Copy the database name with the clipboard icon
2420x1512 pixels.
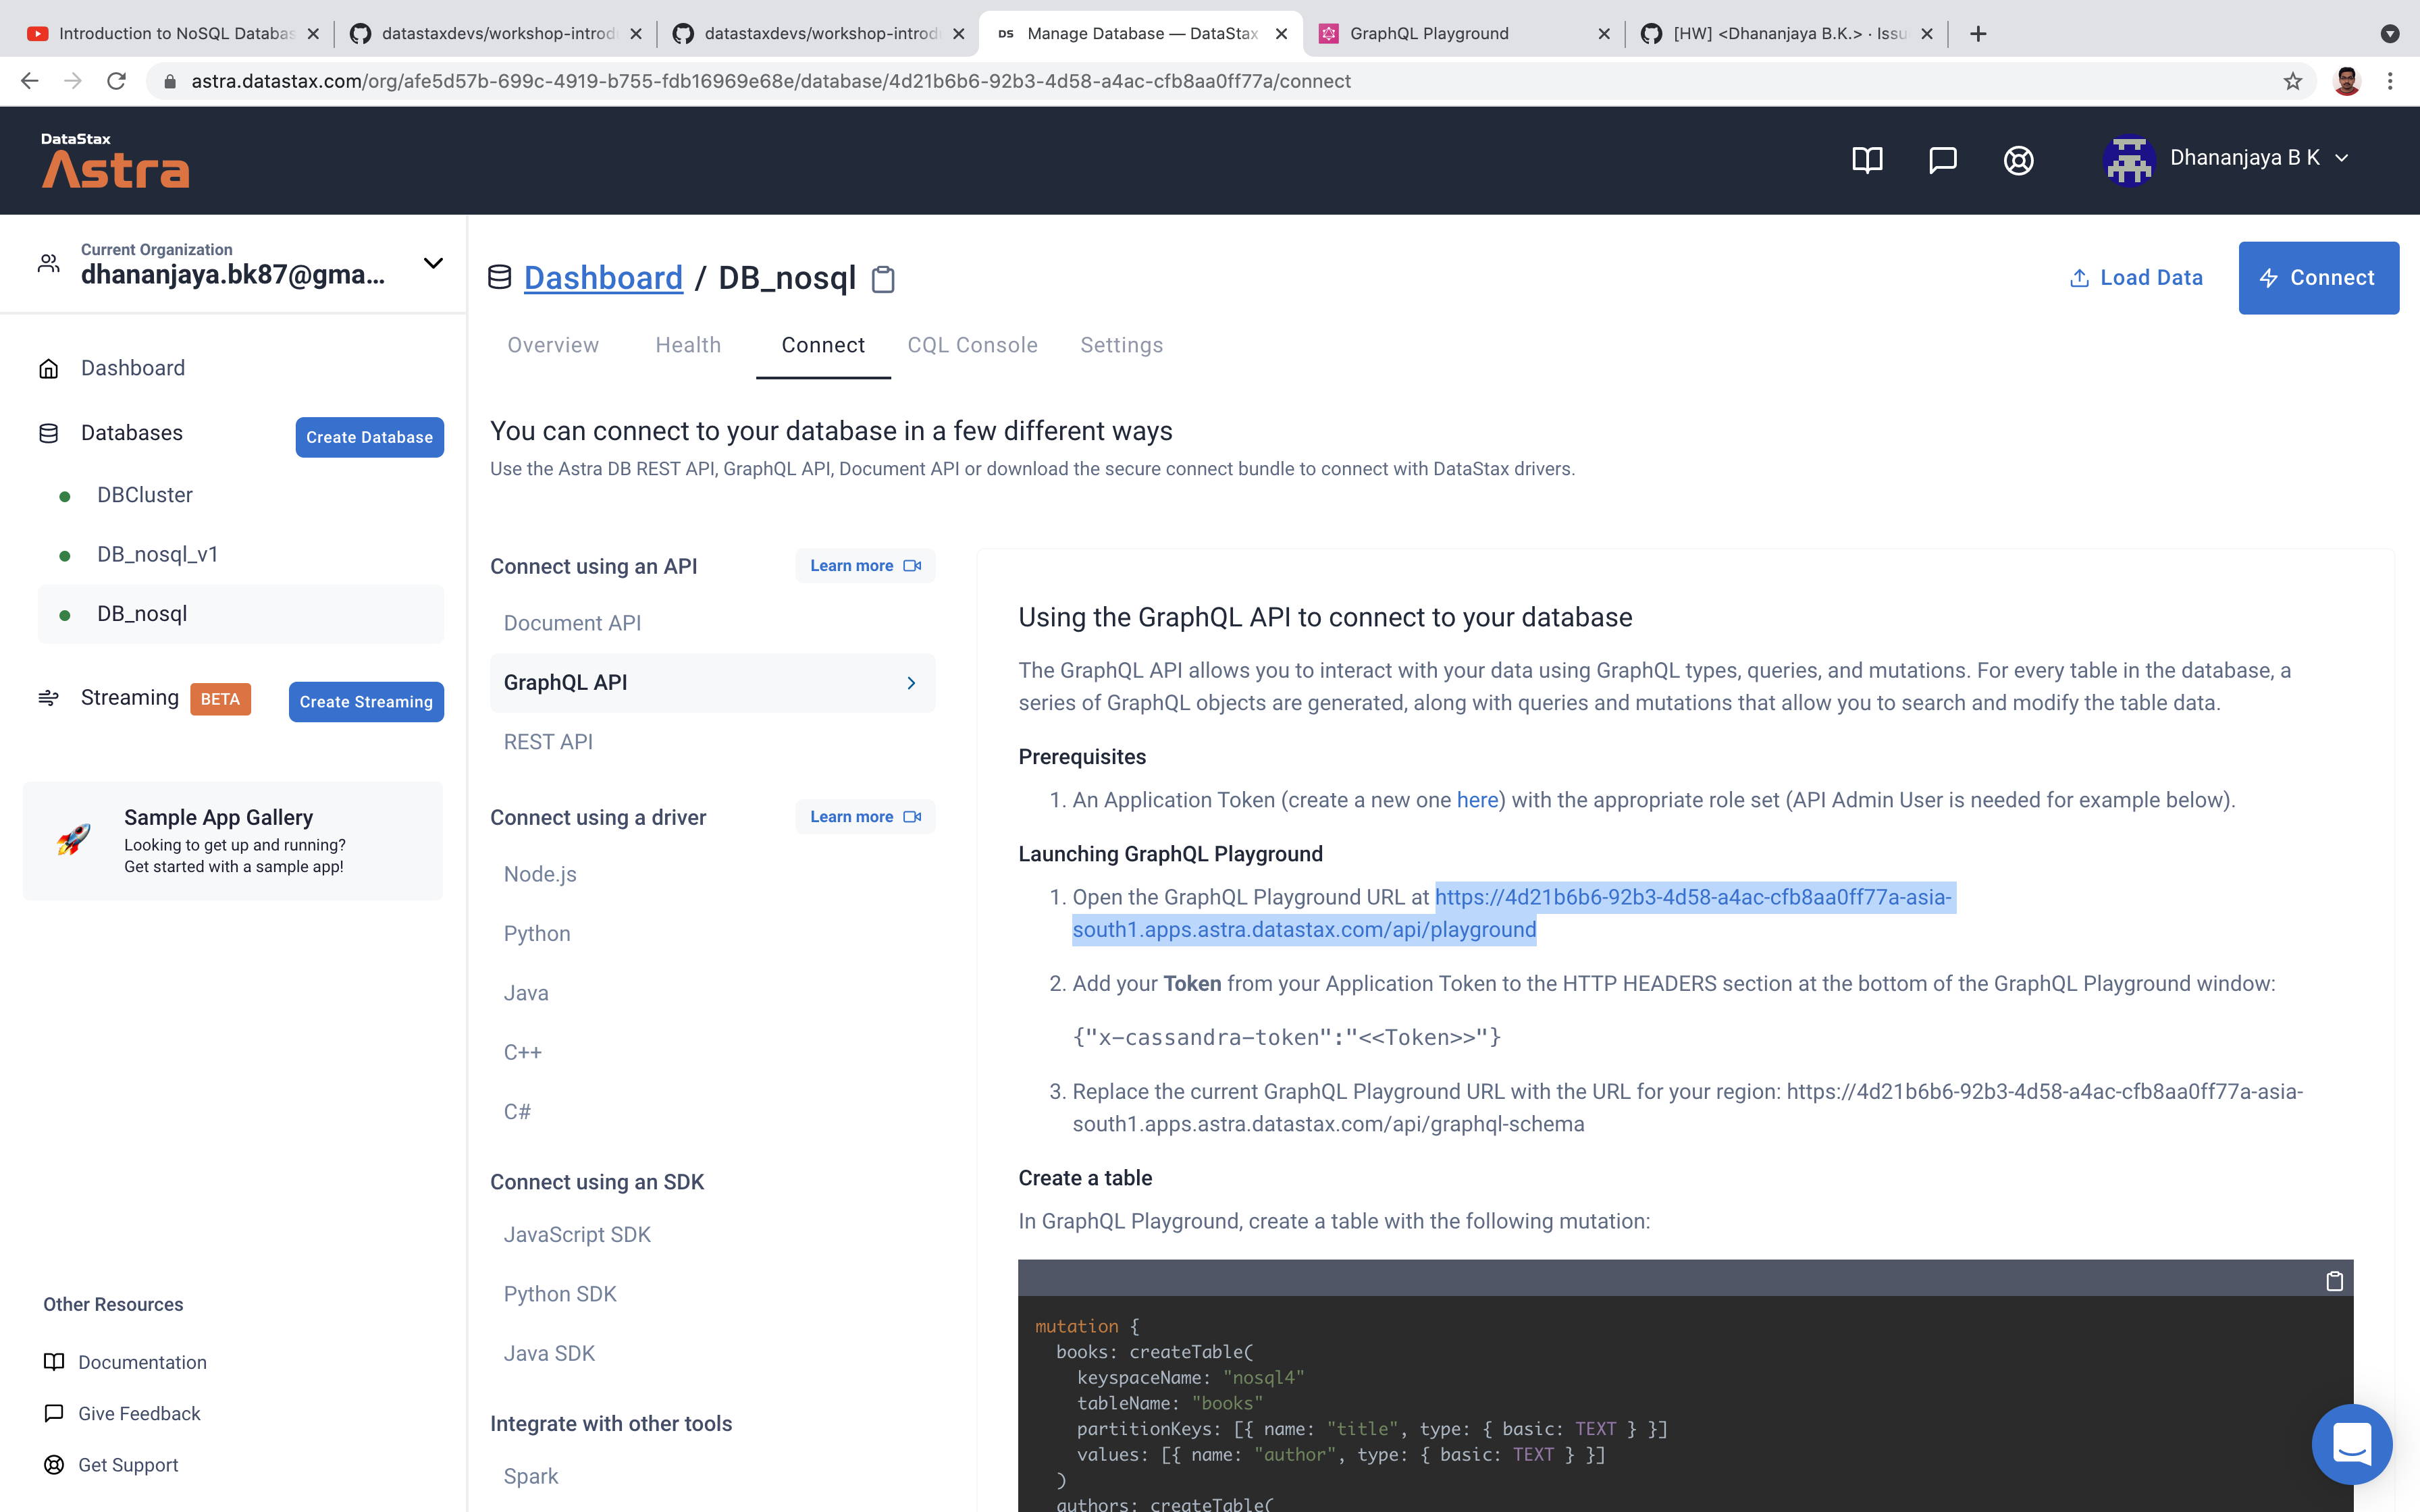[883, 279]
